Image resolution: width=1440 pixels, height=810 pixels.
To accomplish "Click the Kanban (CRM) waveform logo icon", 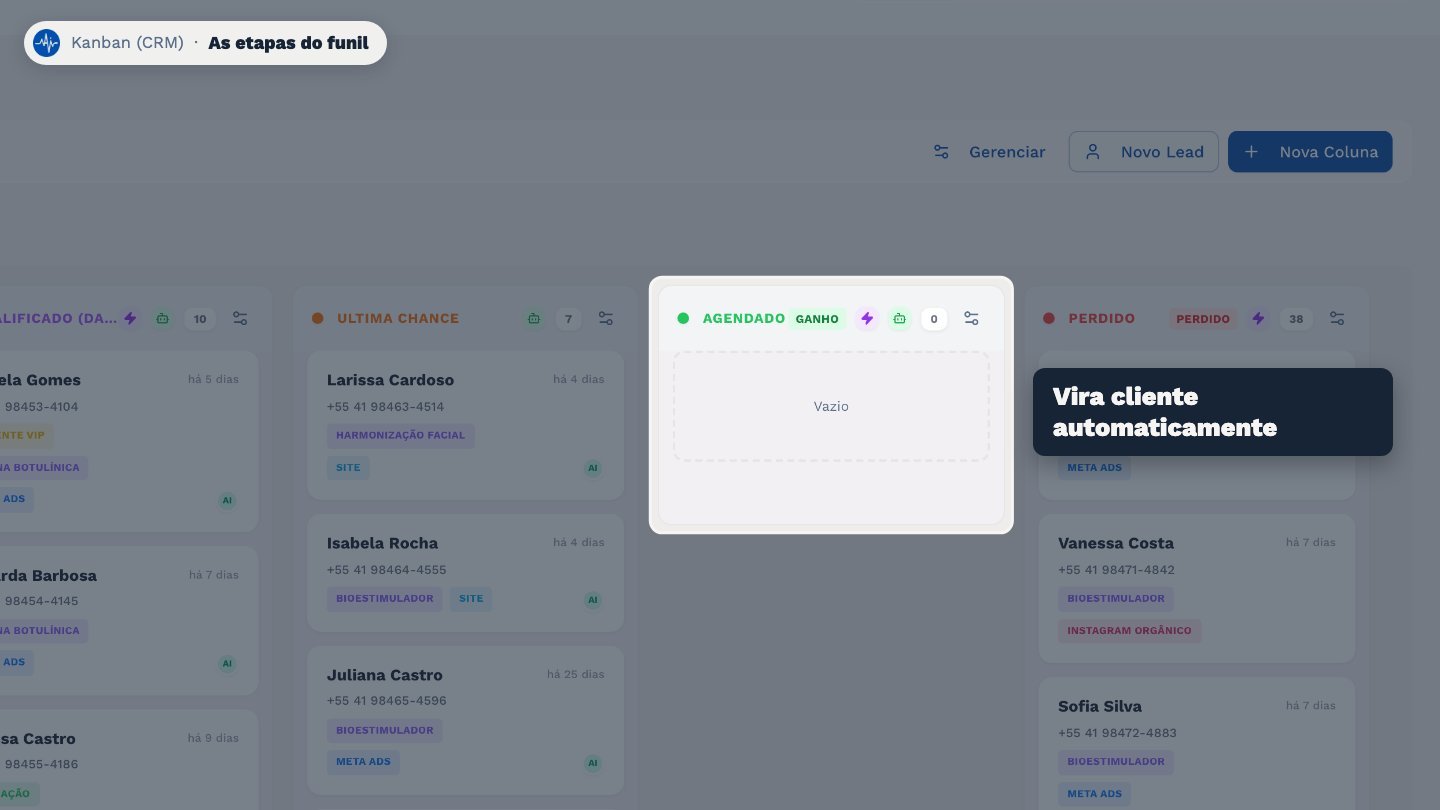I will click(46, 43).
